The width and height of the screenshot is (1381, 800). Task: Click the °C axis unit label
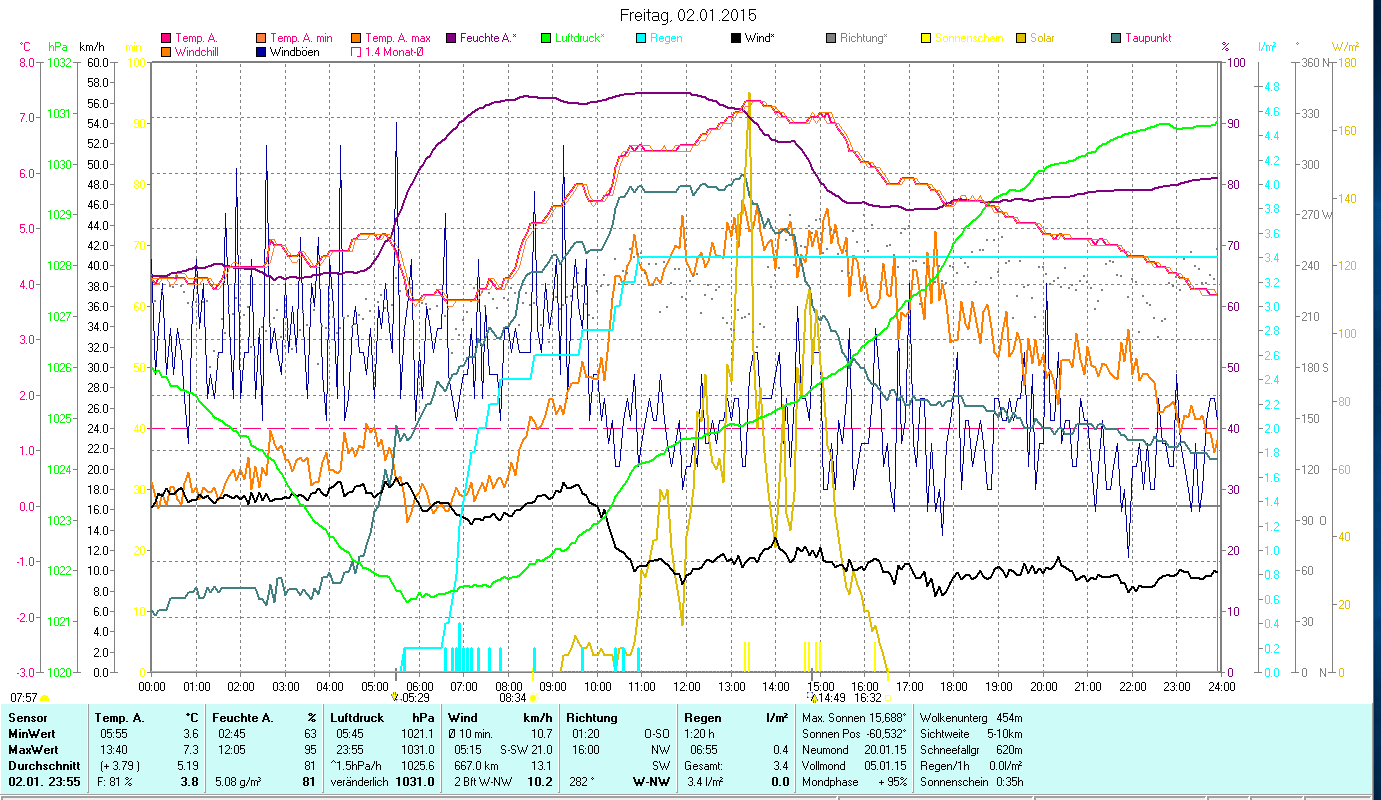[26, 46]
